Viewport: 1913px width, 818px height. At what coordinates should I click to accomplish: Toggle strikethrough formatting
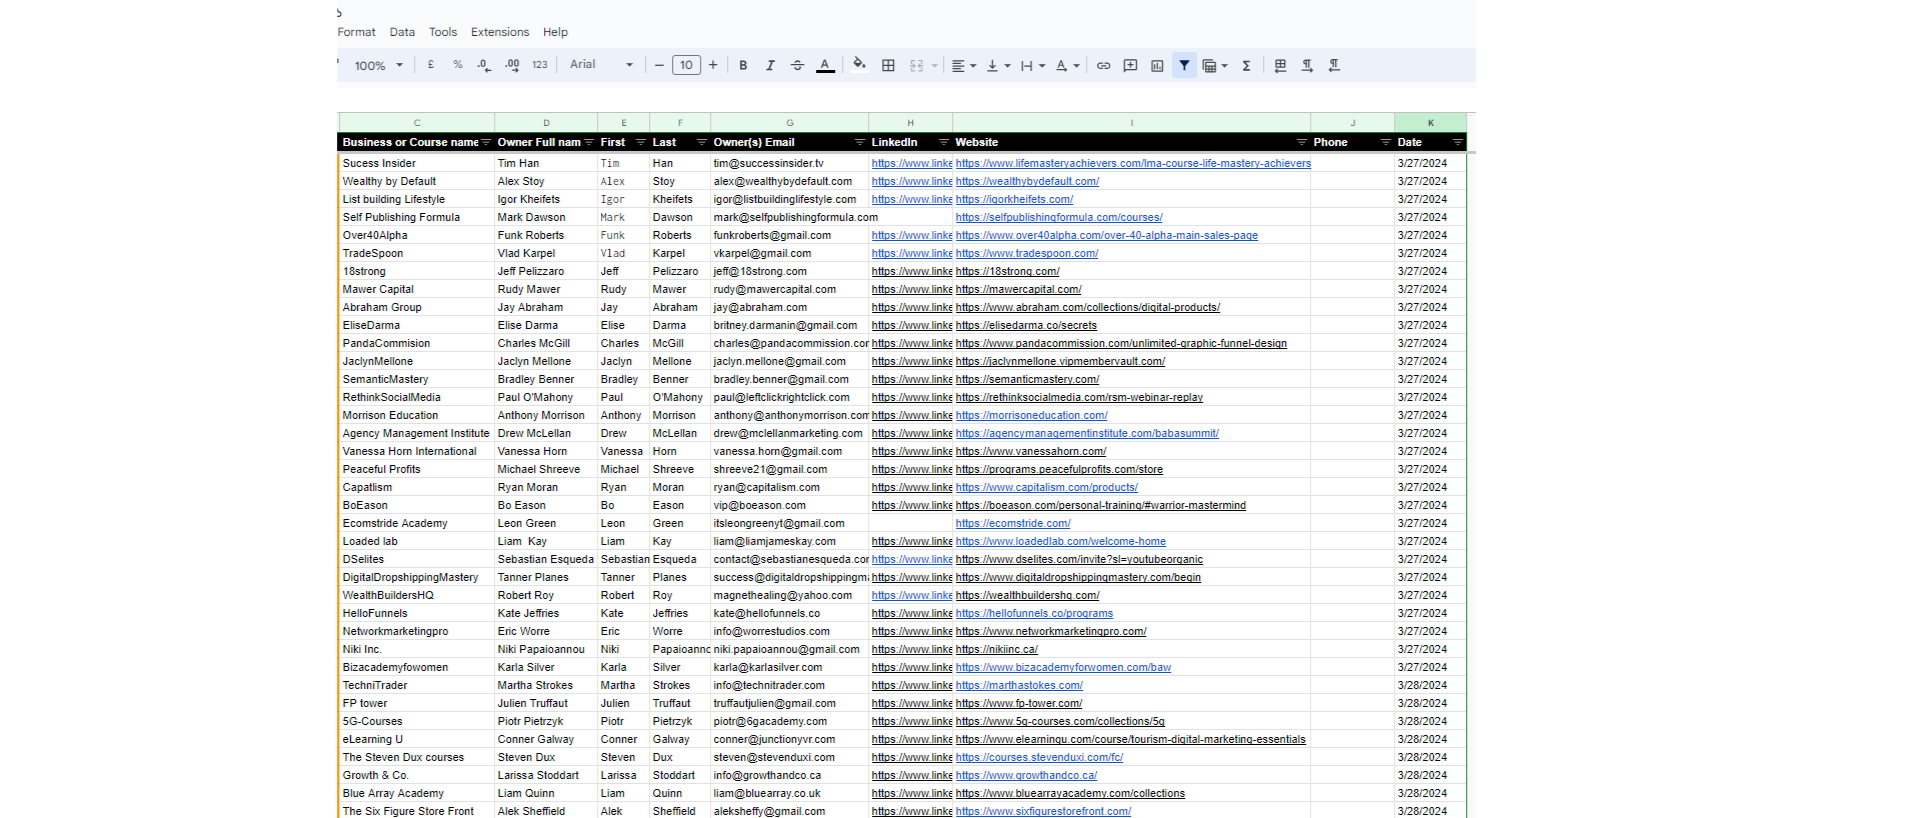(x=797, y=65)
